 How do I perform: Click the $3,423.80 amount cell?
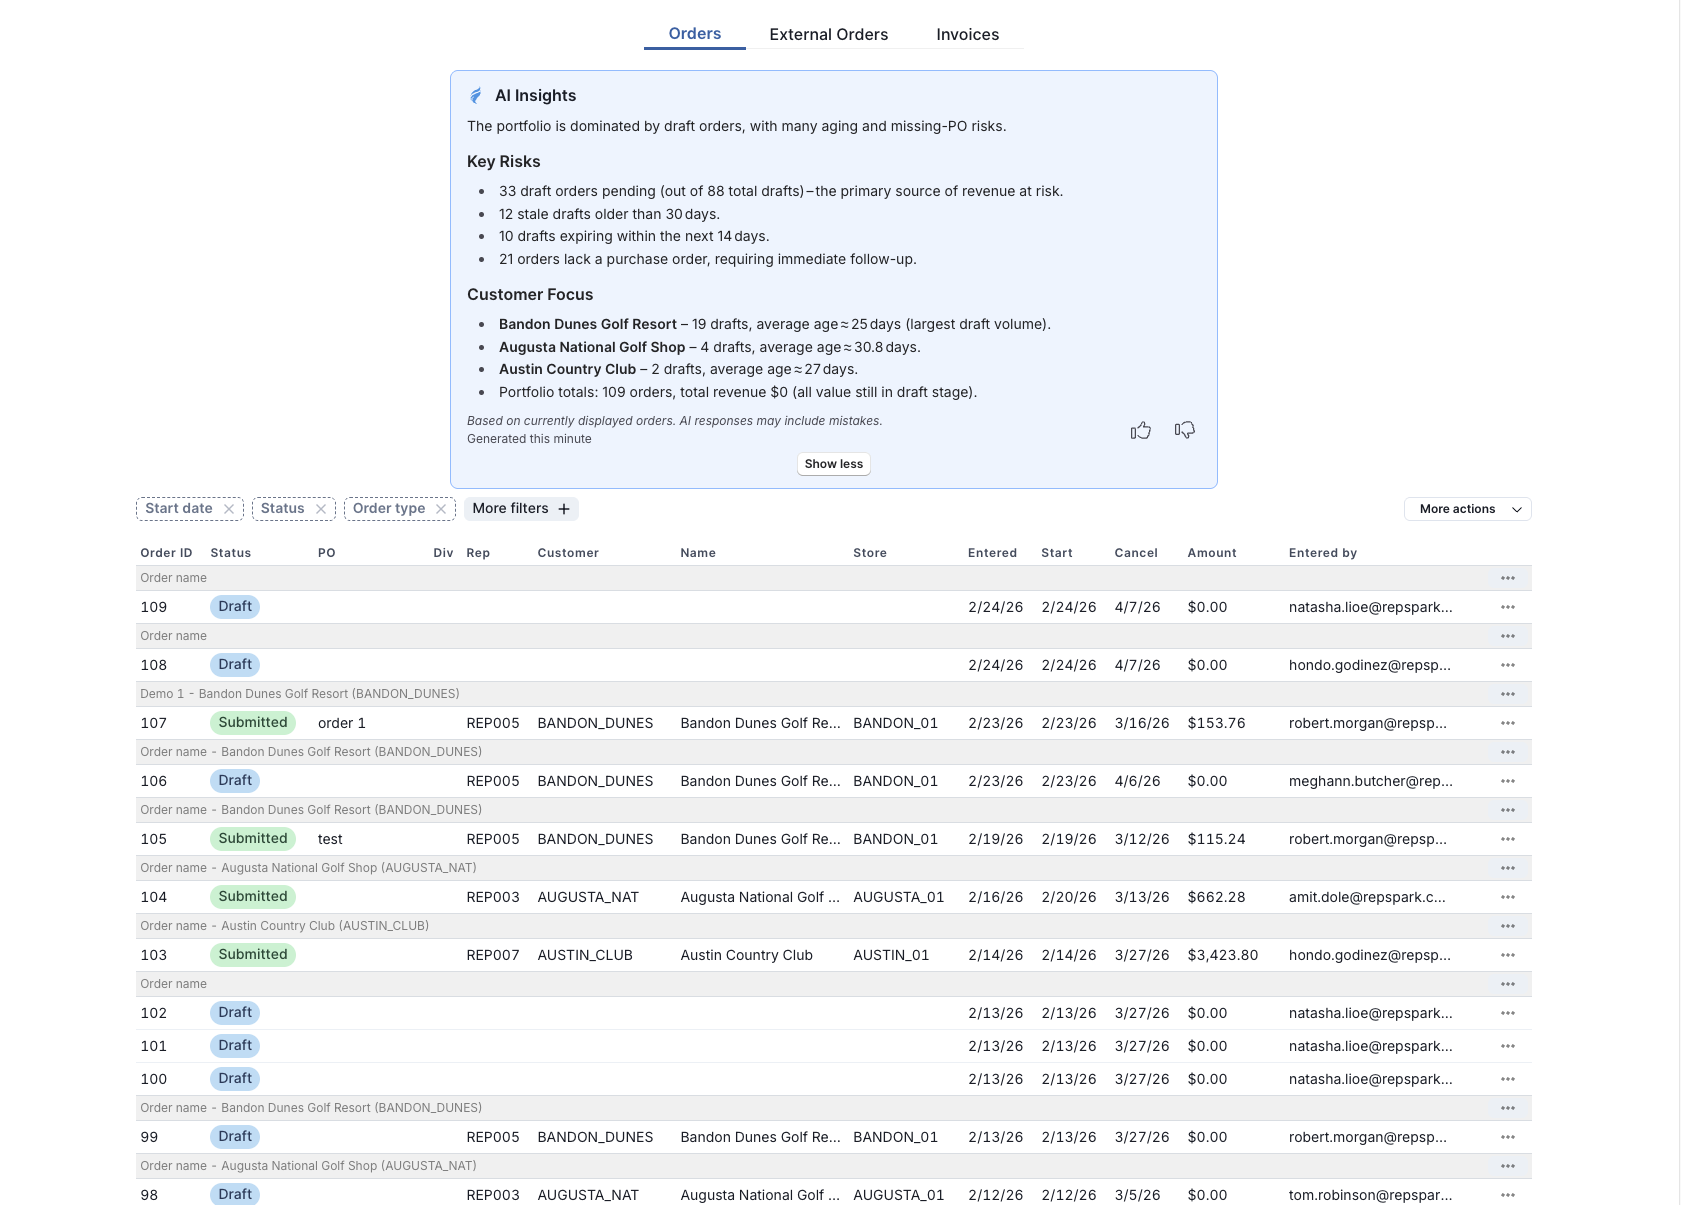(x=1223, y=955)
